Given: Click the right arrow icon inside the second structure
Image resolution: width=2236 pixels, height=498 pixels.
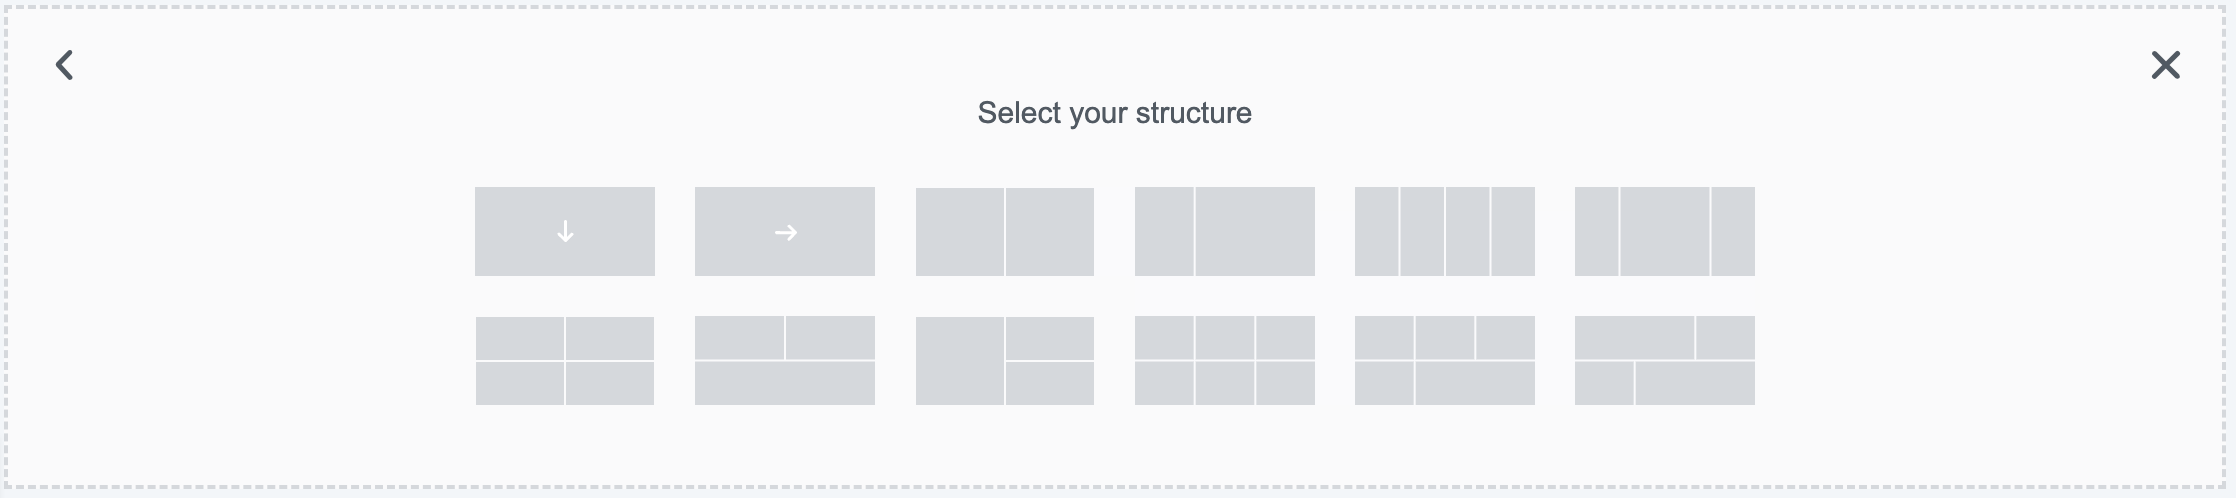Looking at the screenshot, I should (x=785, y=233).
